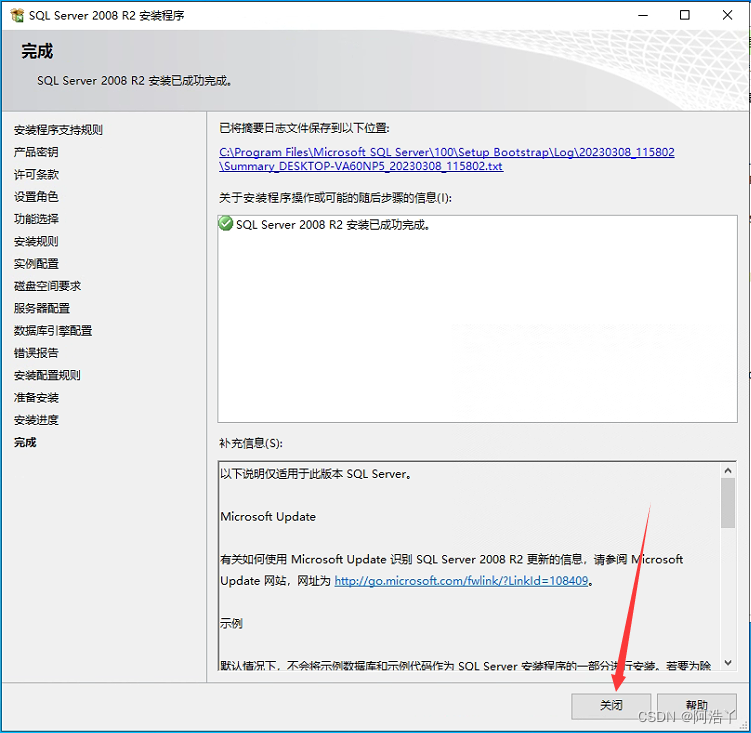The height and width of the screenshot is (733, 751).
Task: Select the 安装程序支持规则 step
Action: [58, 130]
